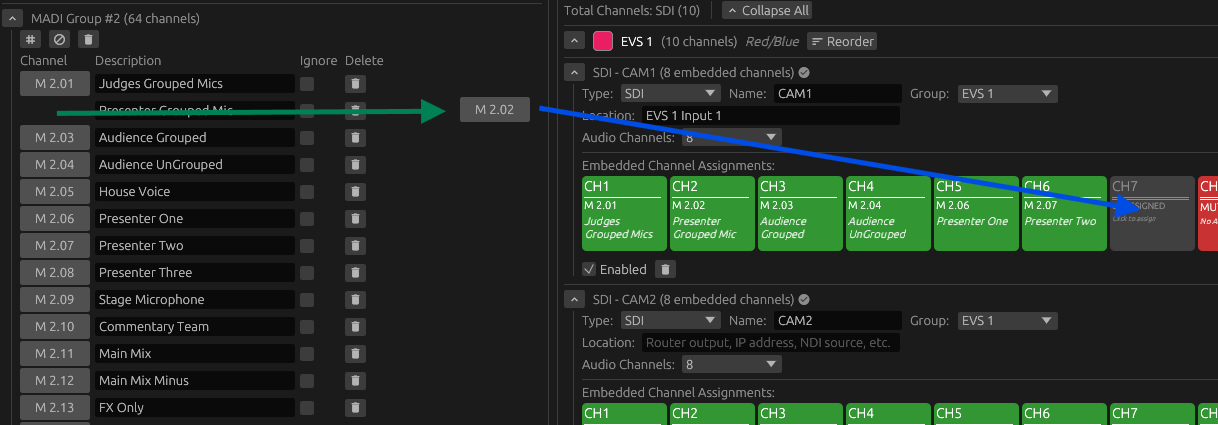The width and height of the screenshot is (1218, 425).
Task: Delete the Commentary Team channel row
Action: pos(355,326)
